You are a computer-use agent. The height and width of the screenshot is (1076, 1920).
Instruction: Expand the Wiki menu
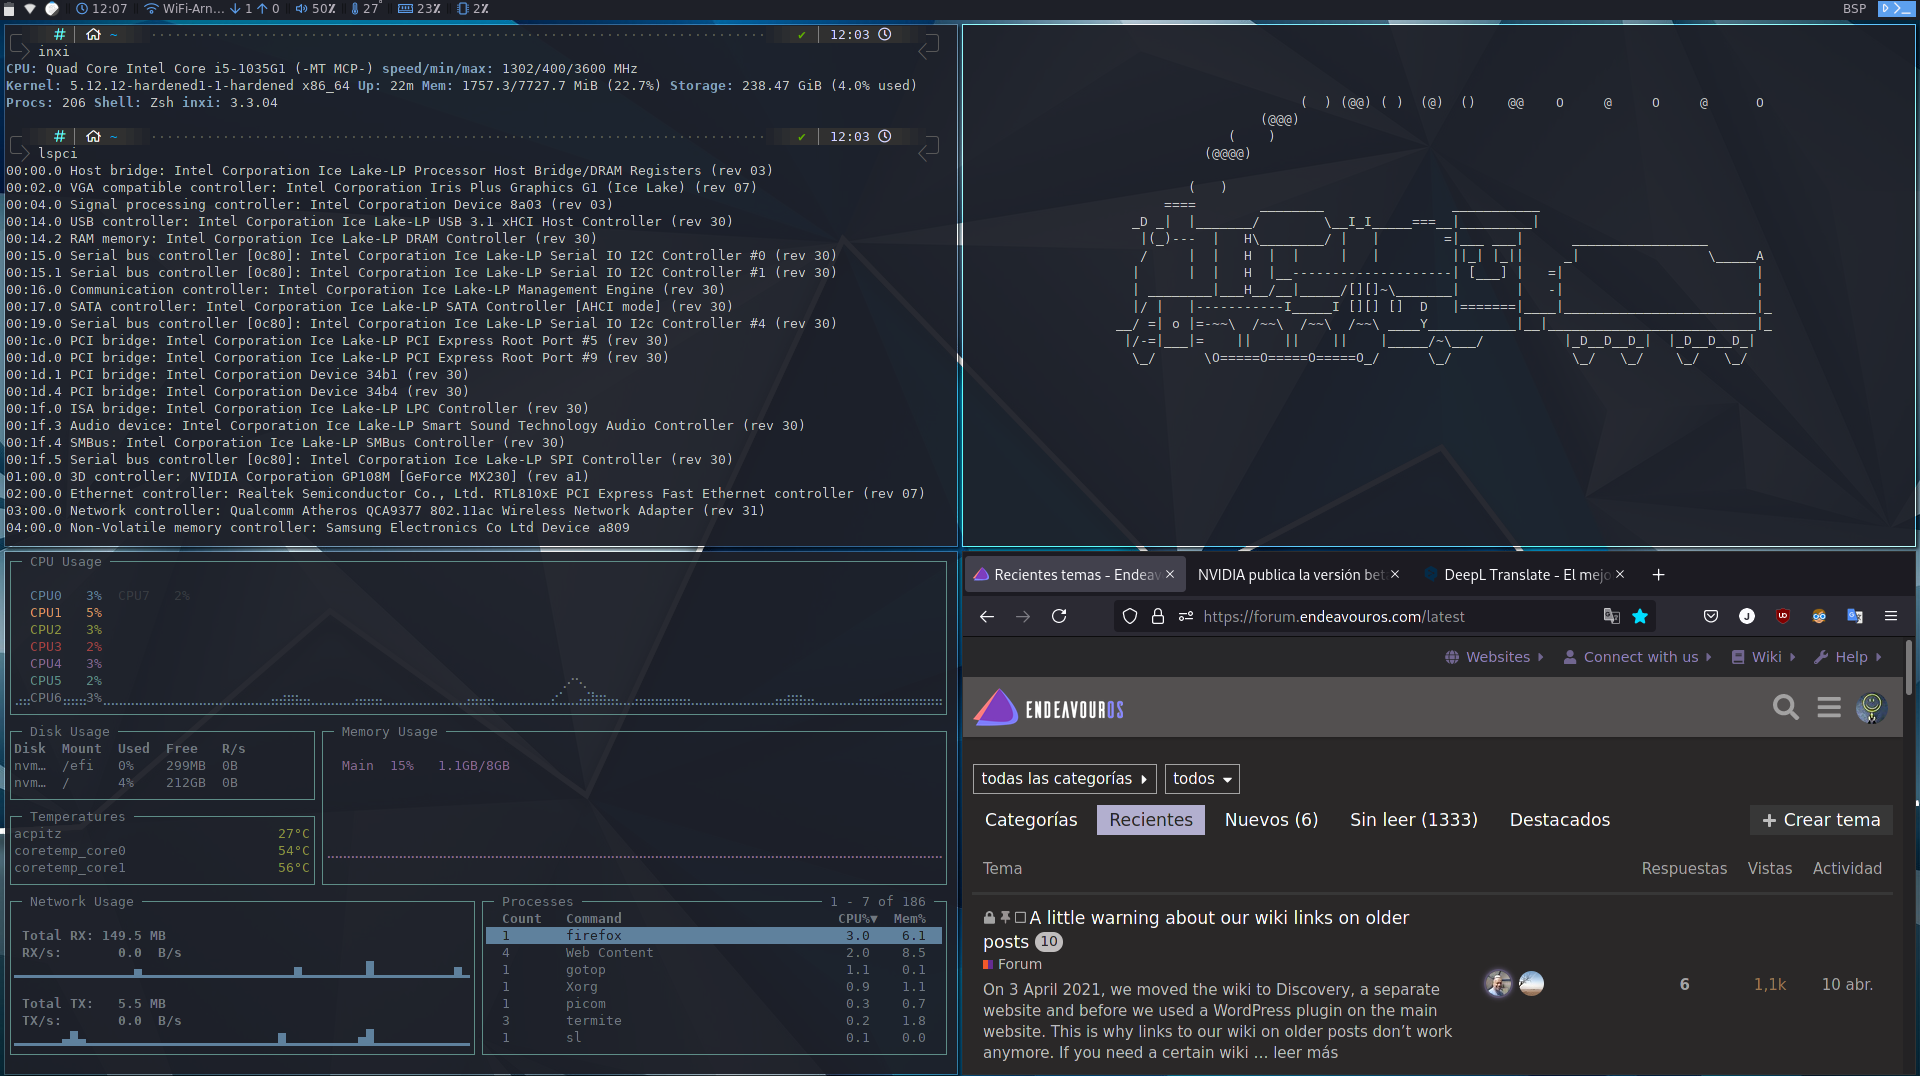pyautogui.click(x=1763, y=657)
